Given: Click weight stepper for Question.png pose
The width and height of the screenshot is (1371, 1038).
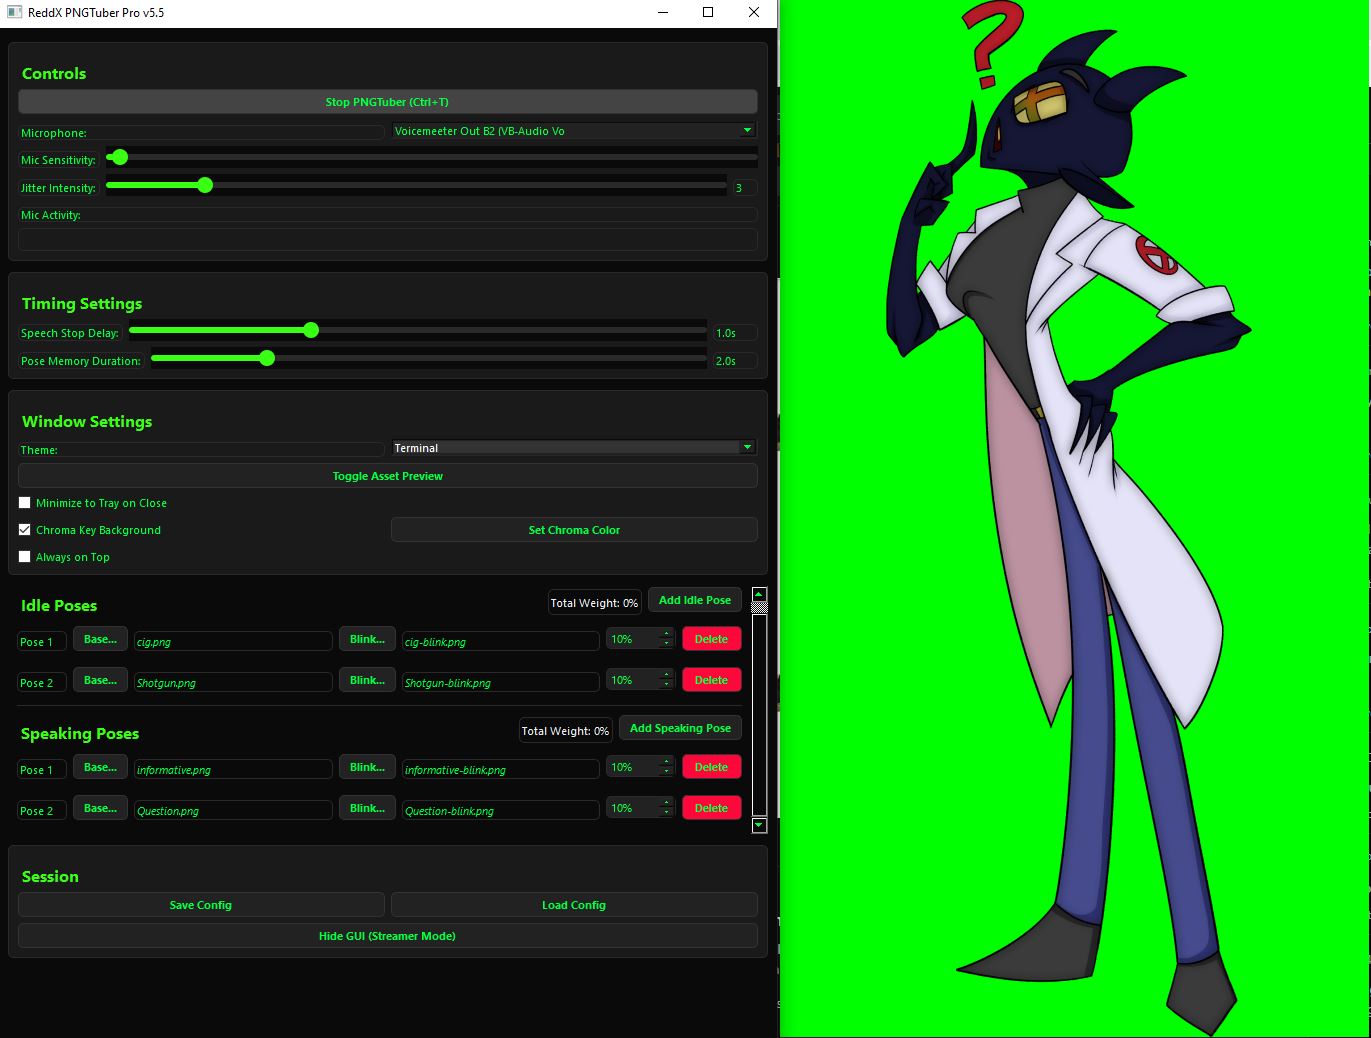Looking at the screenshot, I should tap(641, 808).
